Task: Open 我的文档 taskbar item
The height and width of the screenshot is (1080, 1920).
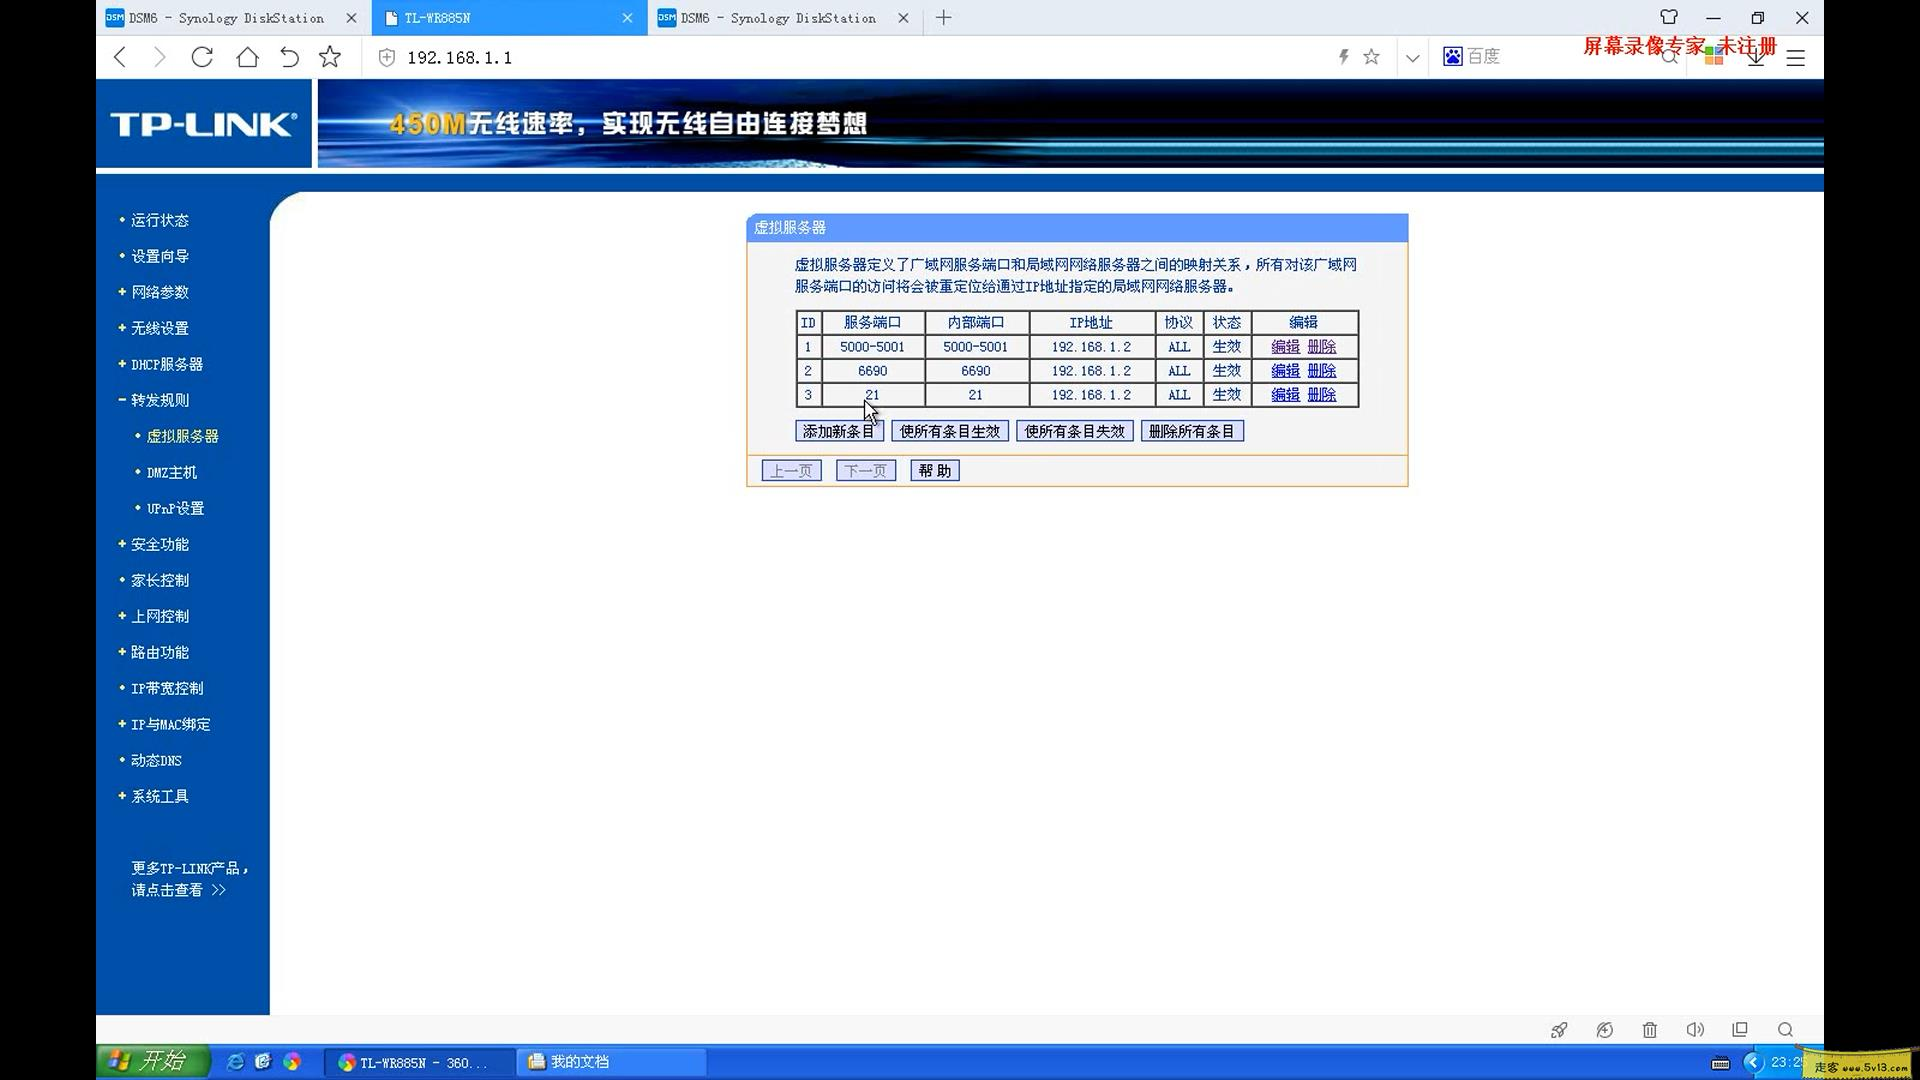Action: tap(612, 1062)
